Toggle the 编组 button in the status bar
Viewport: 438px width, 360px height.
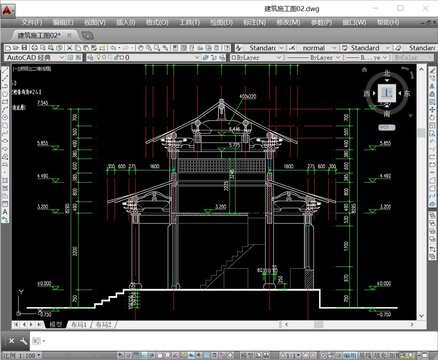click(350, 356)
